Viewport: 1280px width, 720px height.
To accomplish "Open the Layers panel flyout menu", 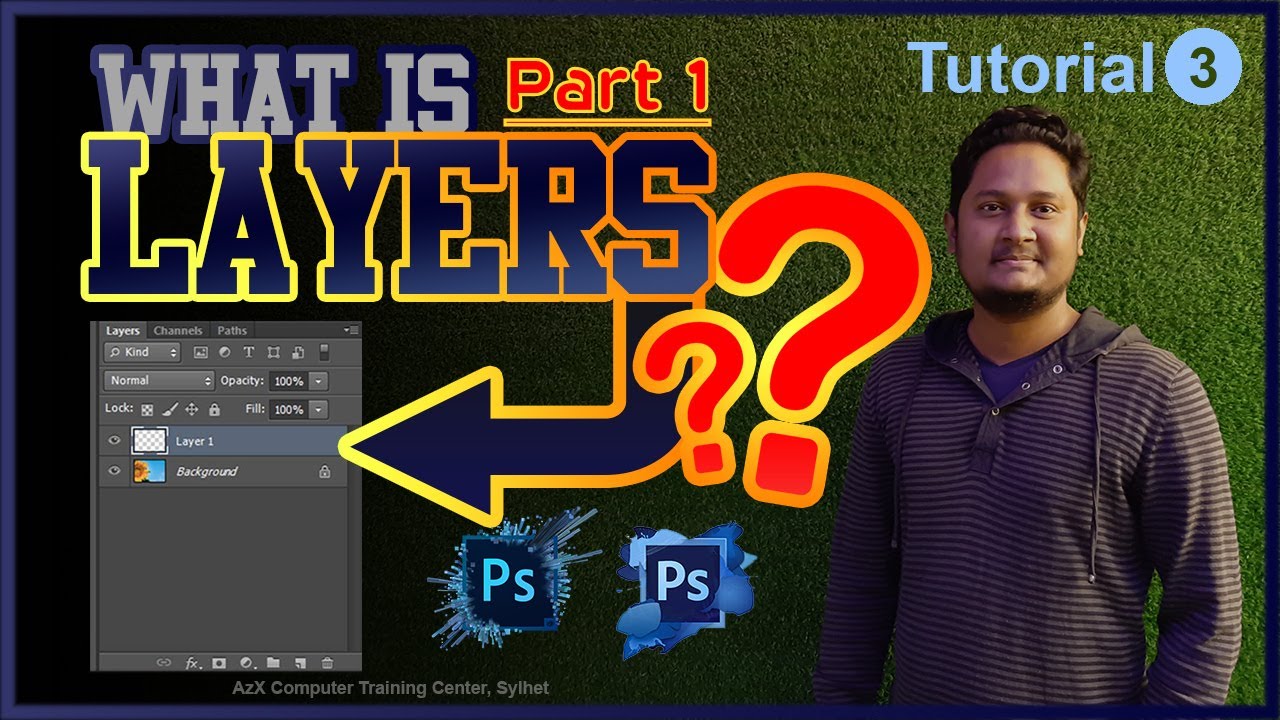I will pos(351,329).
